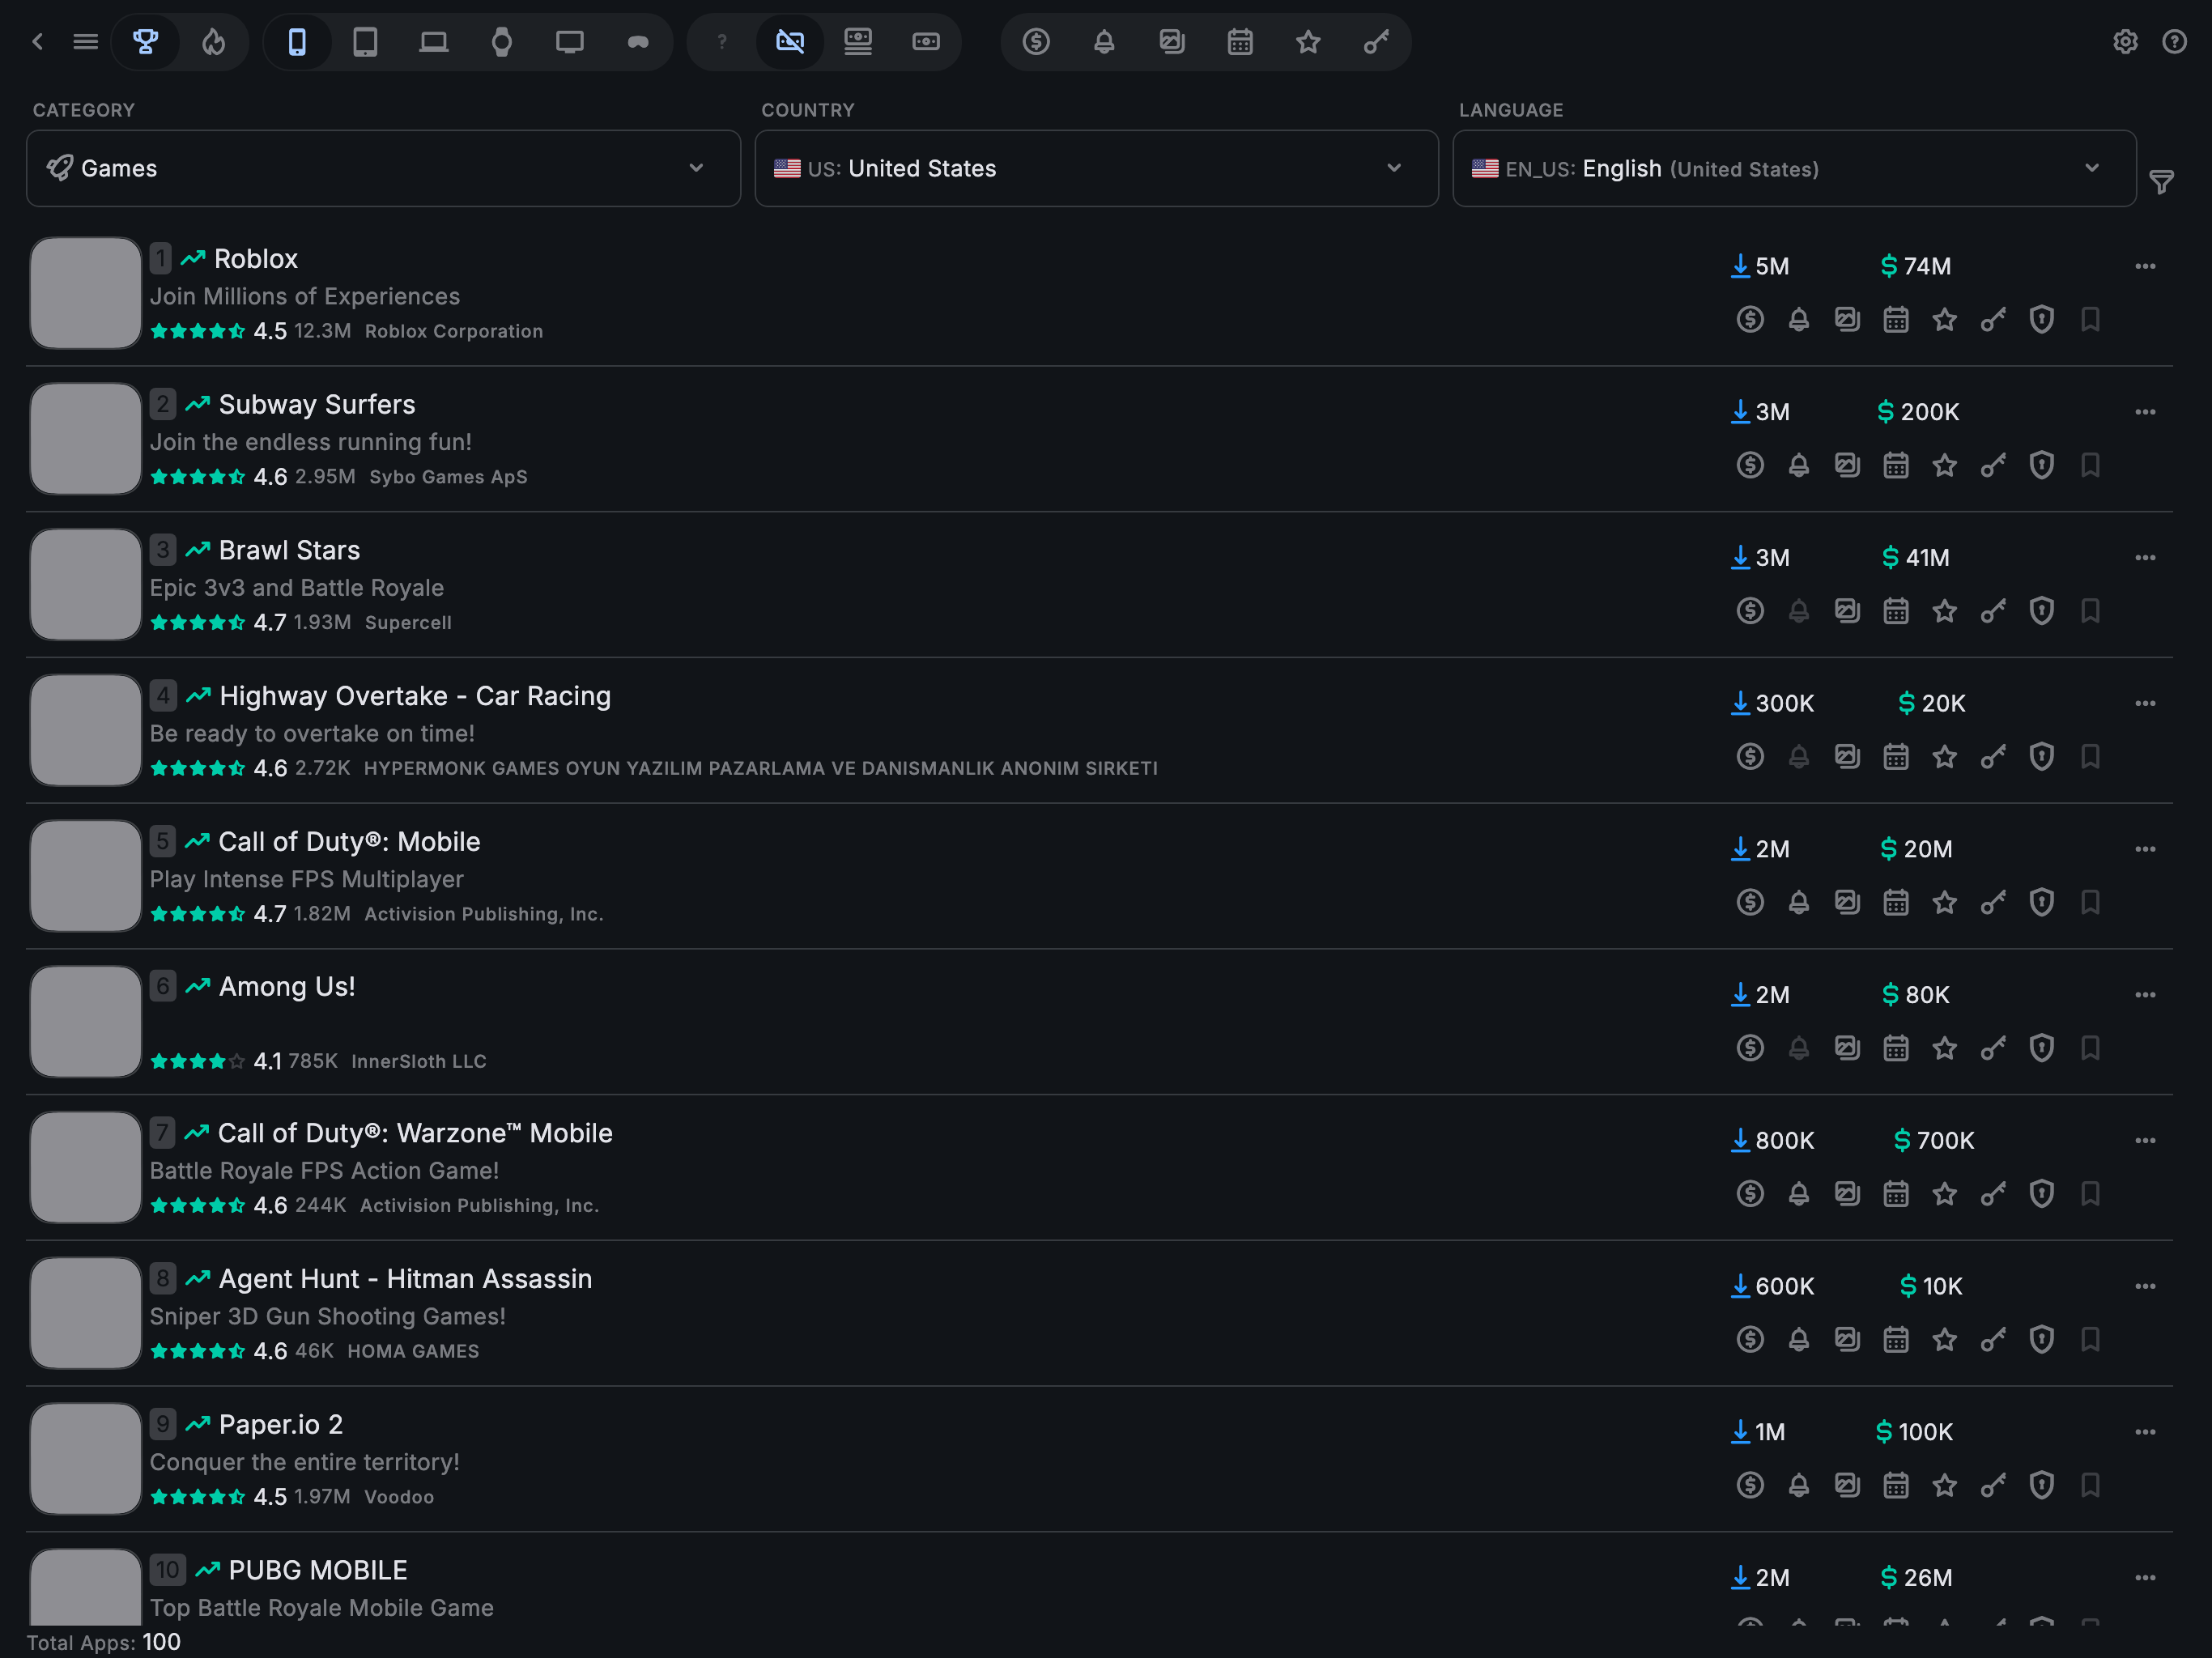Open calendar icon for Subway Surfers
The width and height of the screenshot is (2212, 1658).
tap(1896, 466)
